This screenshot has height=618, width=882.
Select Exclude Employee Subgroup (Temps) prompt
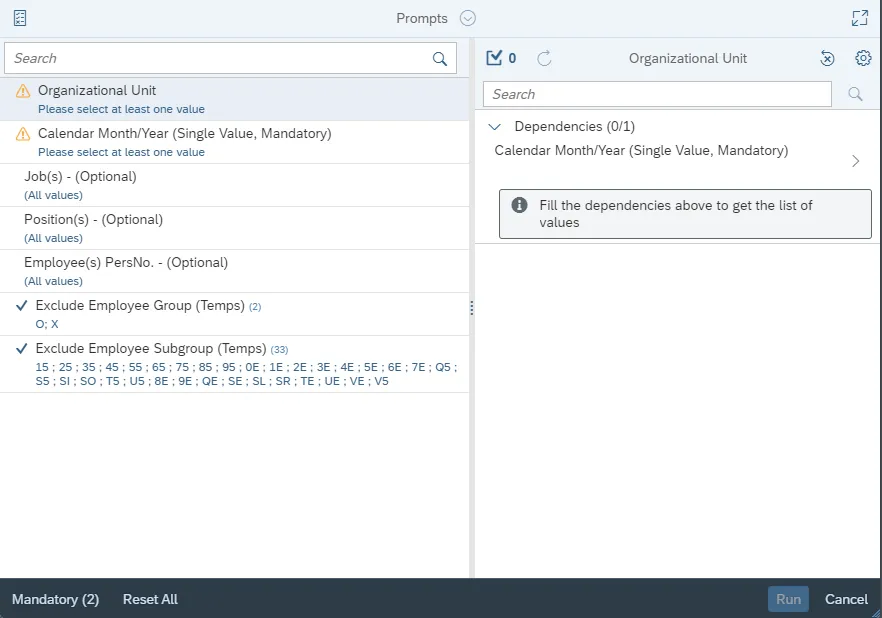(x=150, y=349)
